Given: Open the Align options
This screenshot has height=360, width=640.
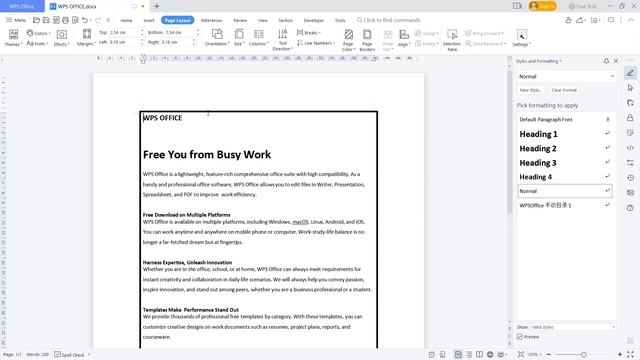Looking at the screenshot, I should tap(404, 38).
